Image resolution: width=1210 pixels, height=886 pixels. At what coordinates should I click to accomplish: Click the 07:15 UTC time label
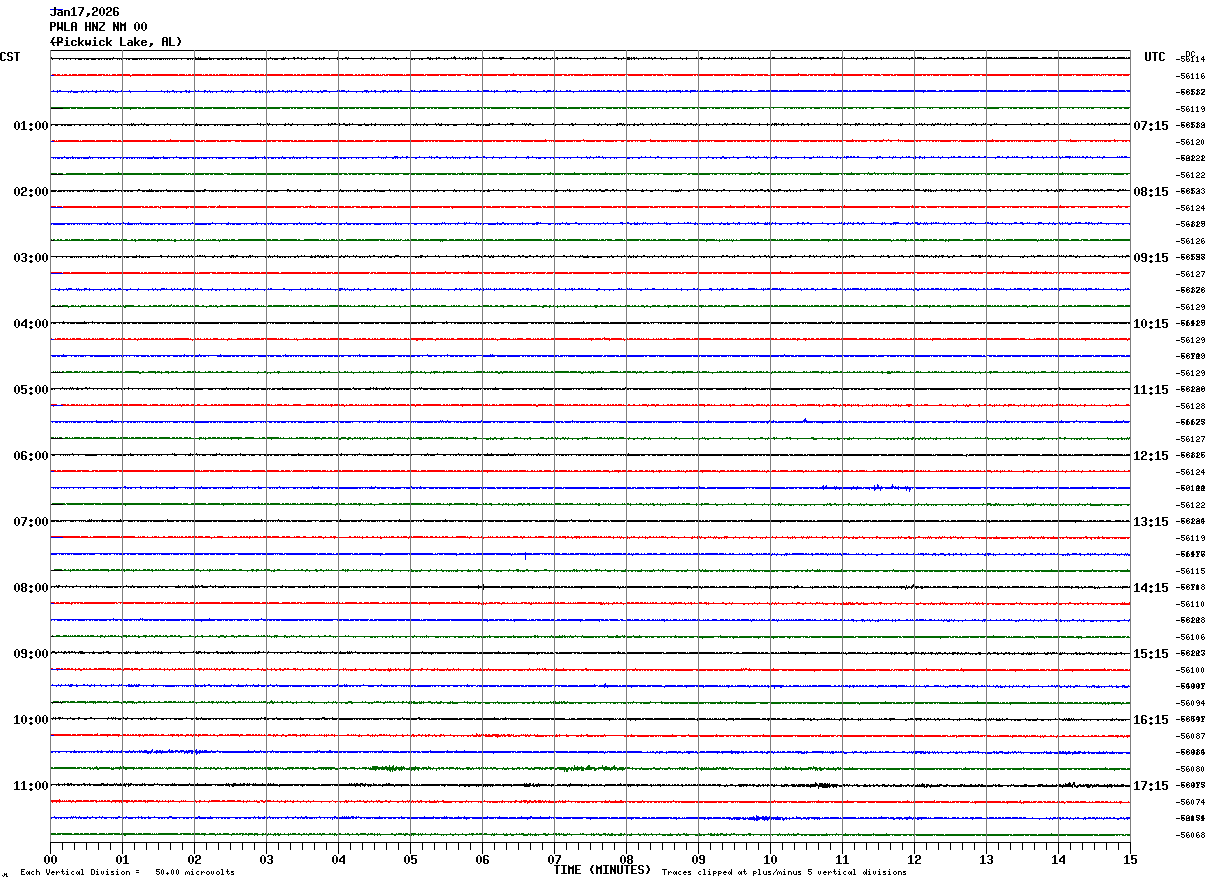coord(1151,126)
